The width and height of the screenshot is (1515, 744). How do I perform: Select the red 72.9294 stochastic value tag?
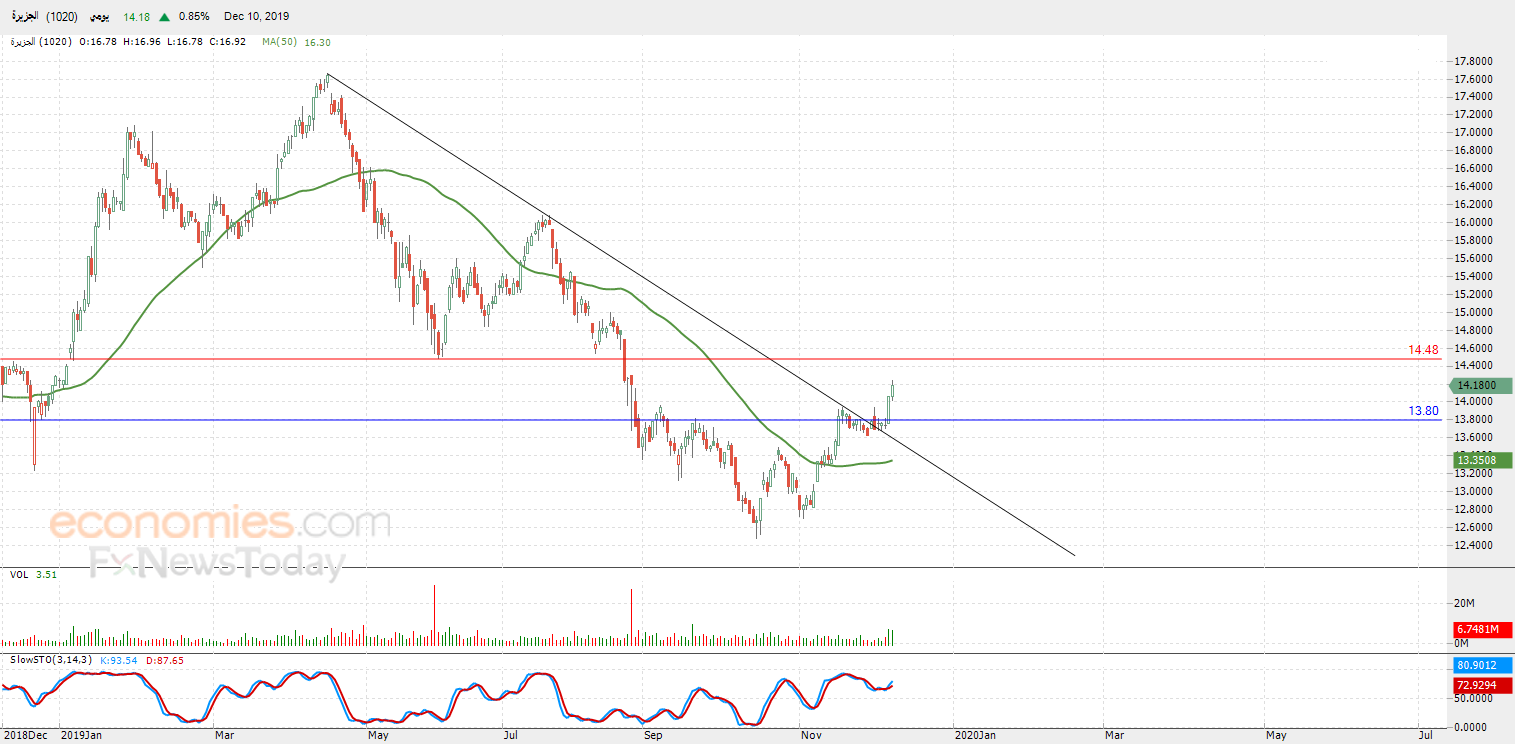click(x=1483, y=685)
